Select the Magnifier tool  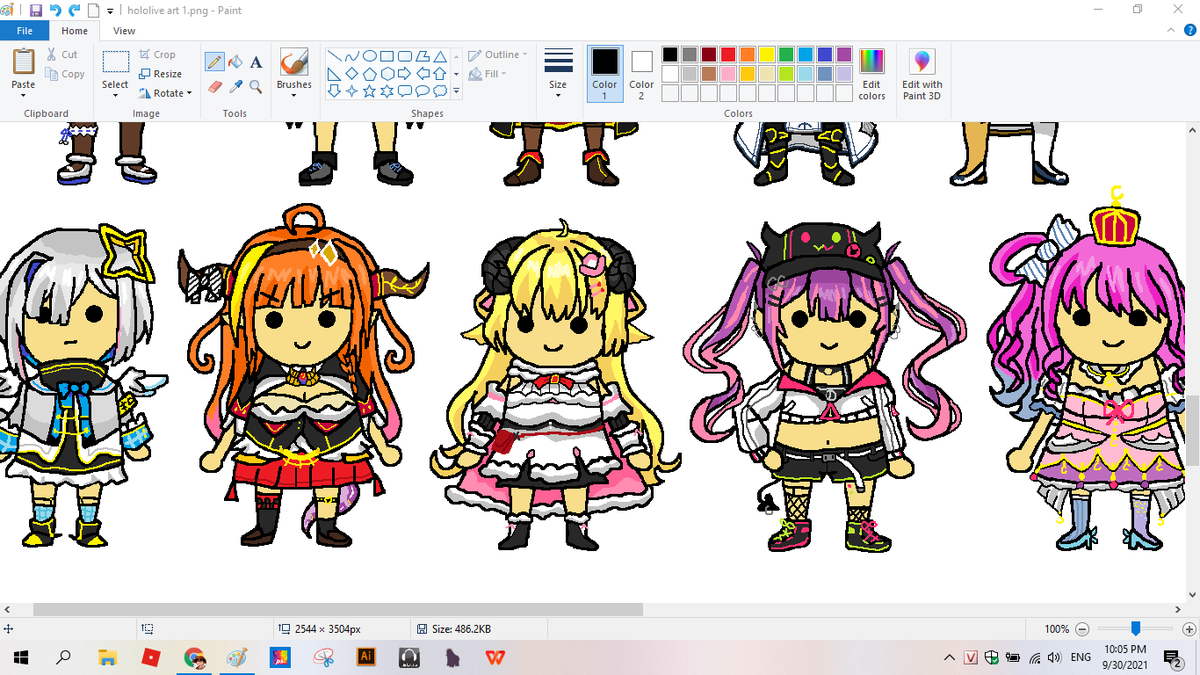[256, 87]
